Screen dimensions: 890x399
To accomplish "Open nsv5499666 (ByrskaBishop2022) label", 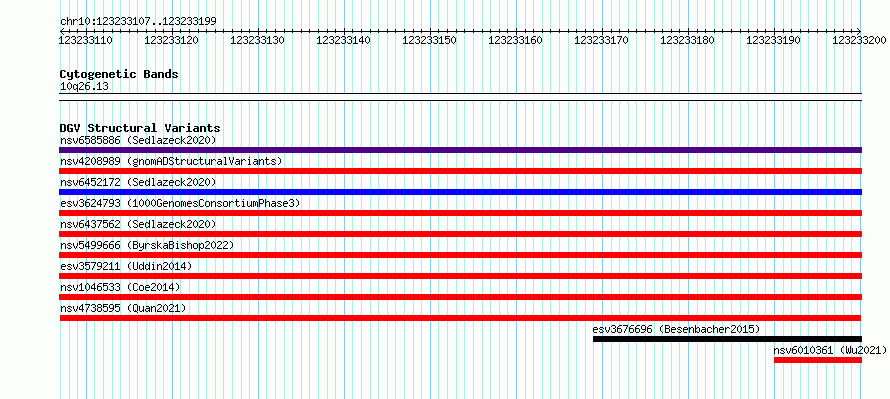I will pyautogui.click(x=147, y=245).
